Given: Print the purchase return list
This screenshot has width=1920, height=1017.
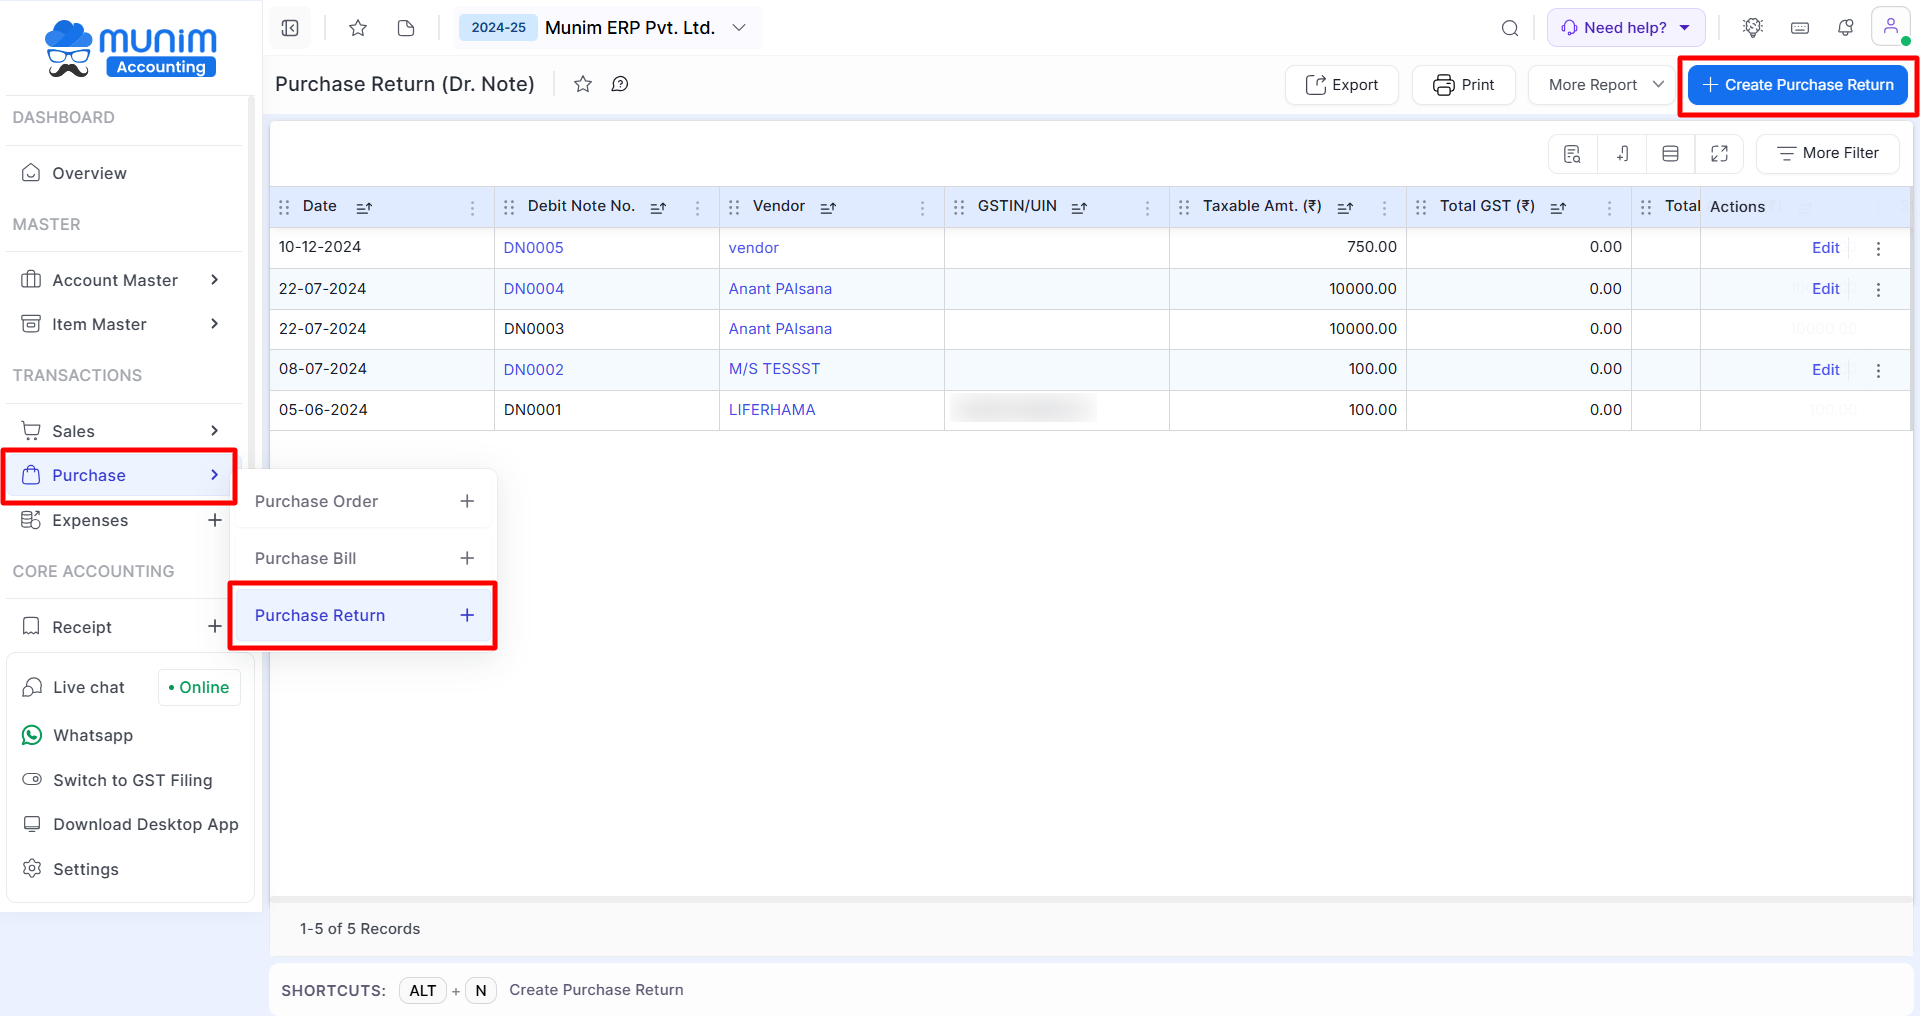Looking at the screenshot, I should (1464, 85).
